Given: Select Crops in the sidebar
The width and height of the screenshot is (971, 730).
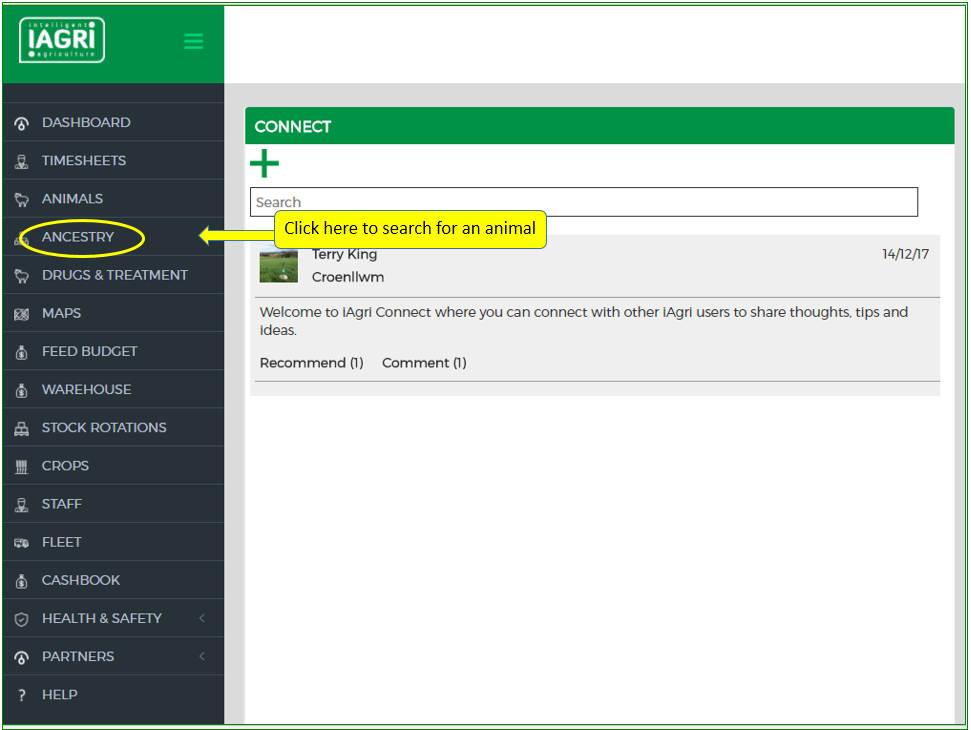Looking at the screenshot, I should [113, 466].
